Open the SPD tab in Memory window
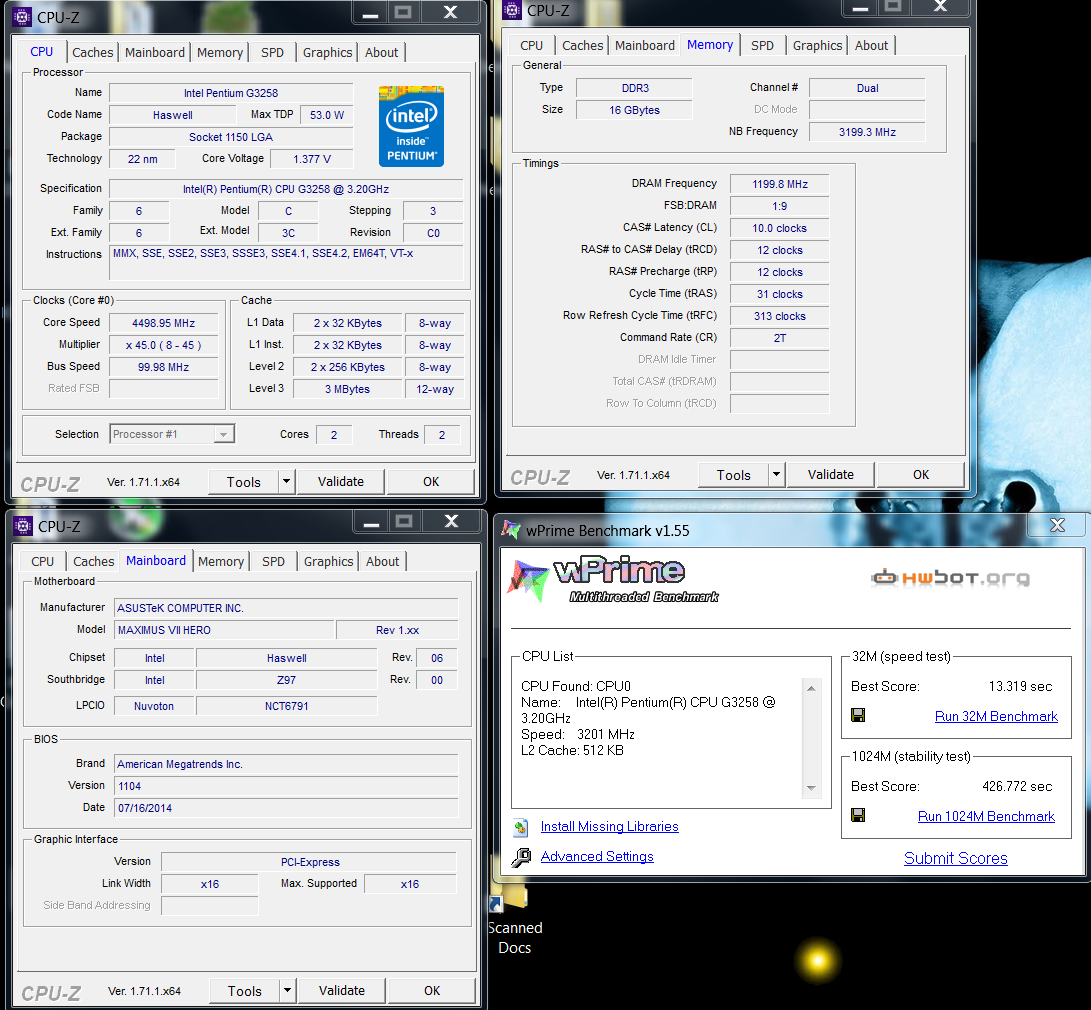The width and height of the screenshot is (1091, 1010). [x=762, y=45]
